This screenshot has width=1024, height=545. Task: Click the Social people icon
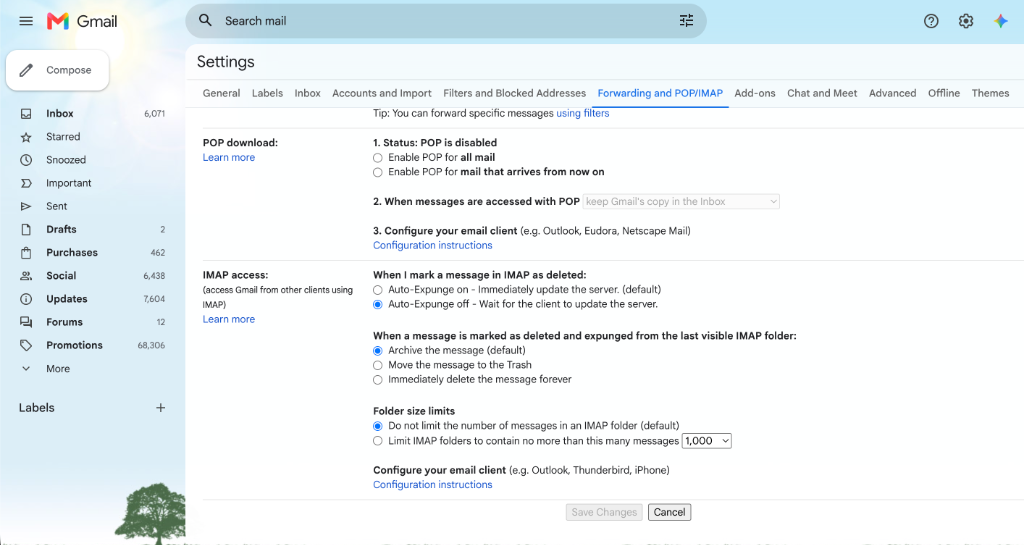(x=26, y=276)
